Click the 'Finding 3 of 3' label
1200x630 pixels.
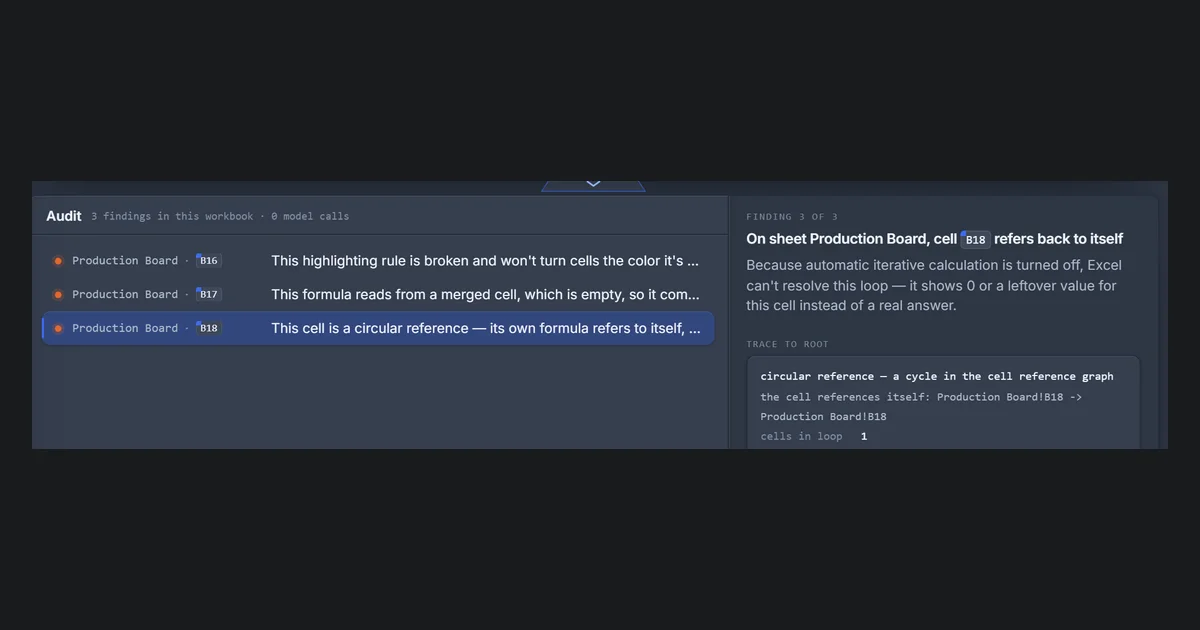[792, 217]
